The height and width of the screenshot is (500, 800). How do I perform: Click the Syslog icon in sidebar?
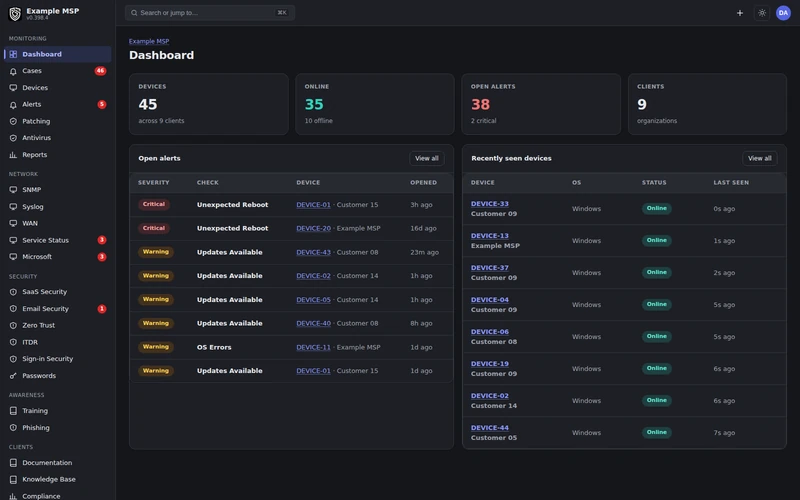pyautogui.click(x=13, y=207)
